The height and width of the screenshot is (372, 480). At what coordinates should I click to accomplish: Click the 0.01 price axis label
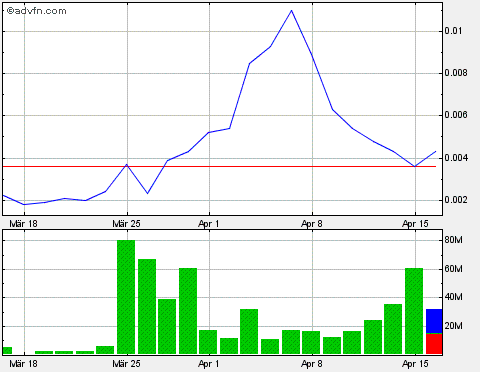point(453,31)
